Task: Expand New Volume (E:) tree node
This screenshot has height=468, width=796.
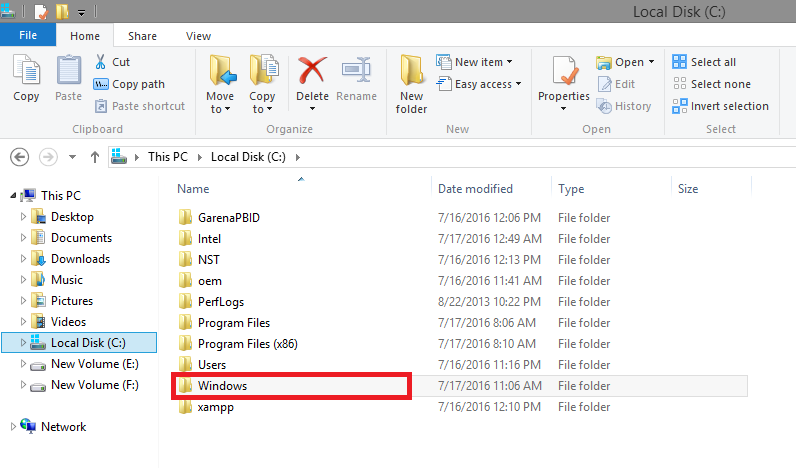Action: click(x=23, y=364)
